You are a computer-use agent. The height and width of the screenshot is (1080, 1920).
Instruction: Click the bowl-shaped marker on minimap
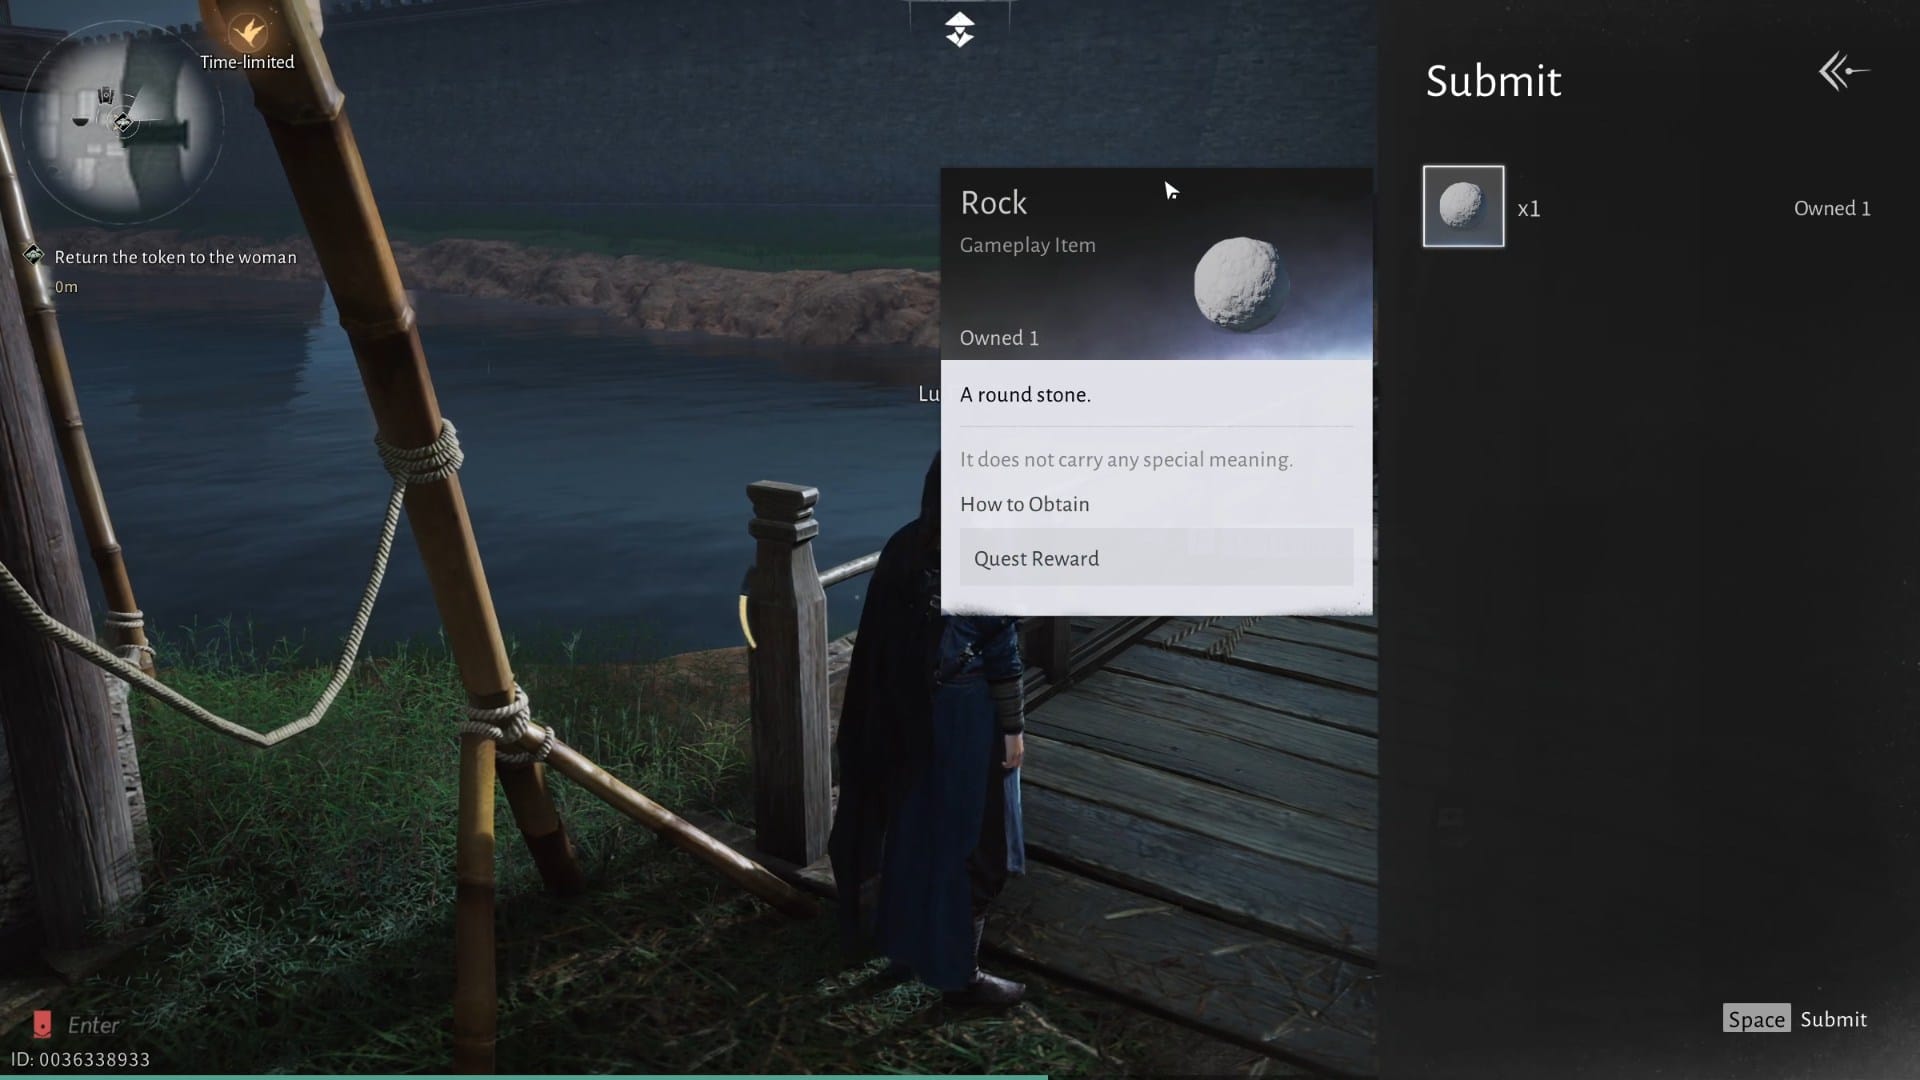coord(80,122)
